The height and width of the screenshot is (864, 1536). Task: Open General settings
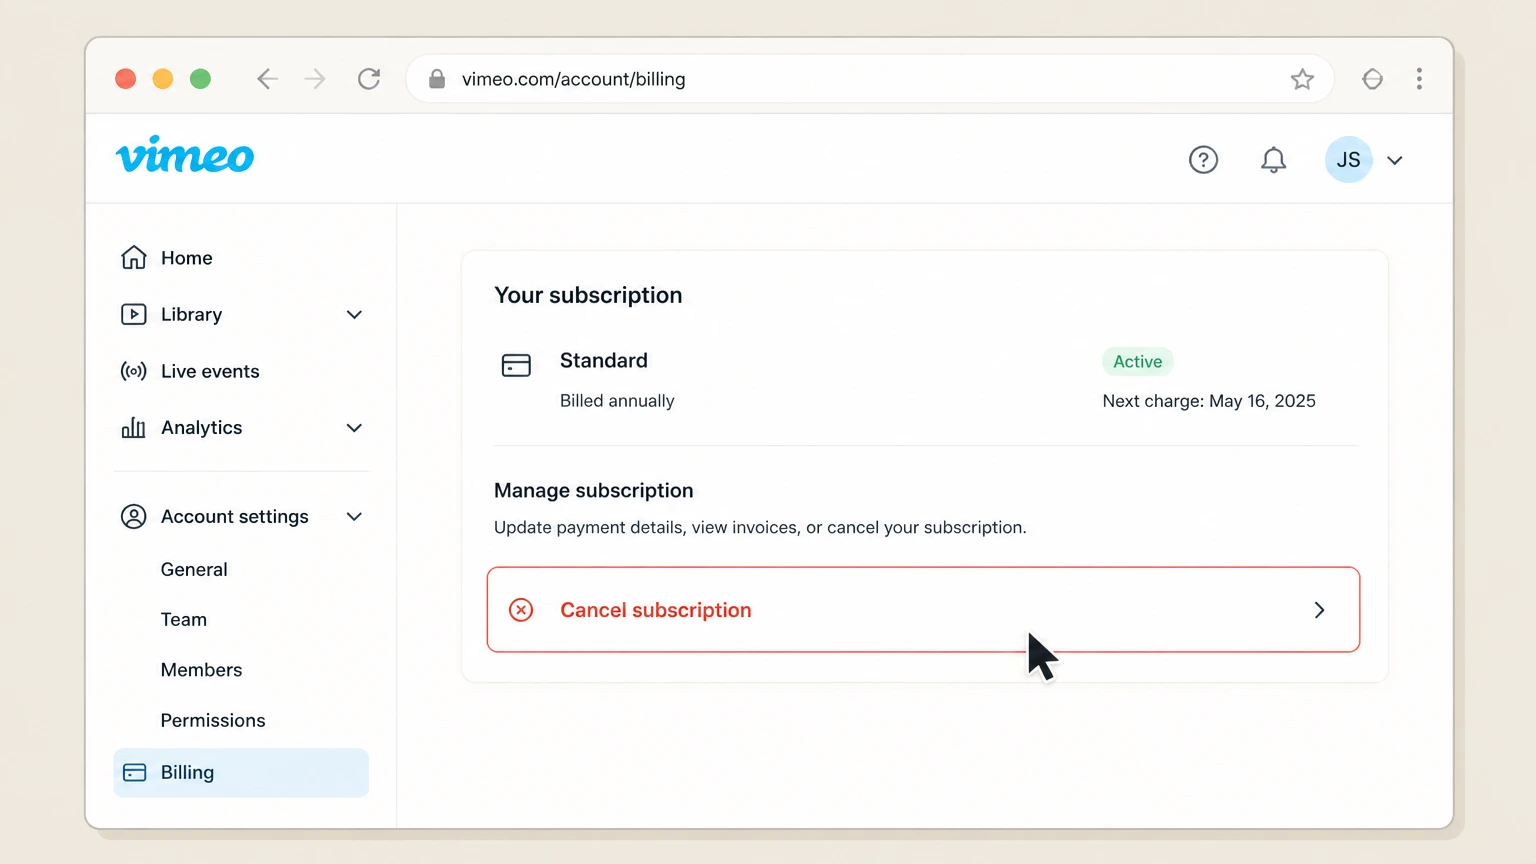pos(194,569)
